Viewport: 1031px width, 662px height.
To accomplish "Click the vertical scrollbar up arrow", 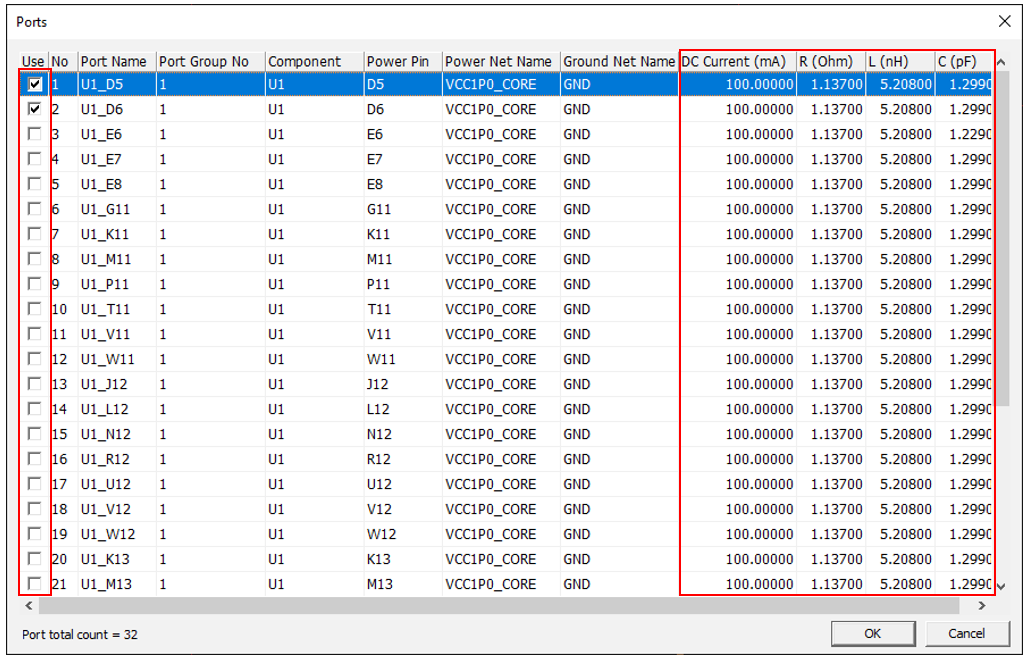I will [x=1003, y=62].
